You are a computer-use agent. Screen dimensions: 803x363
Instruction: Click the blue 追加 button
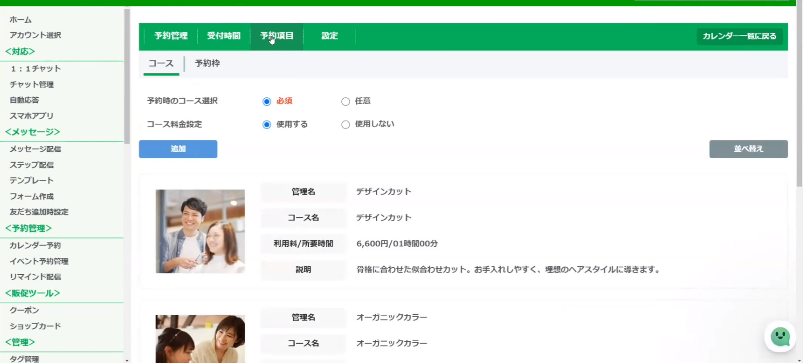tap(178, 149)
